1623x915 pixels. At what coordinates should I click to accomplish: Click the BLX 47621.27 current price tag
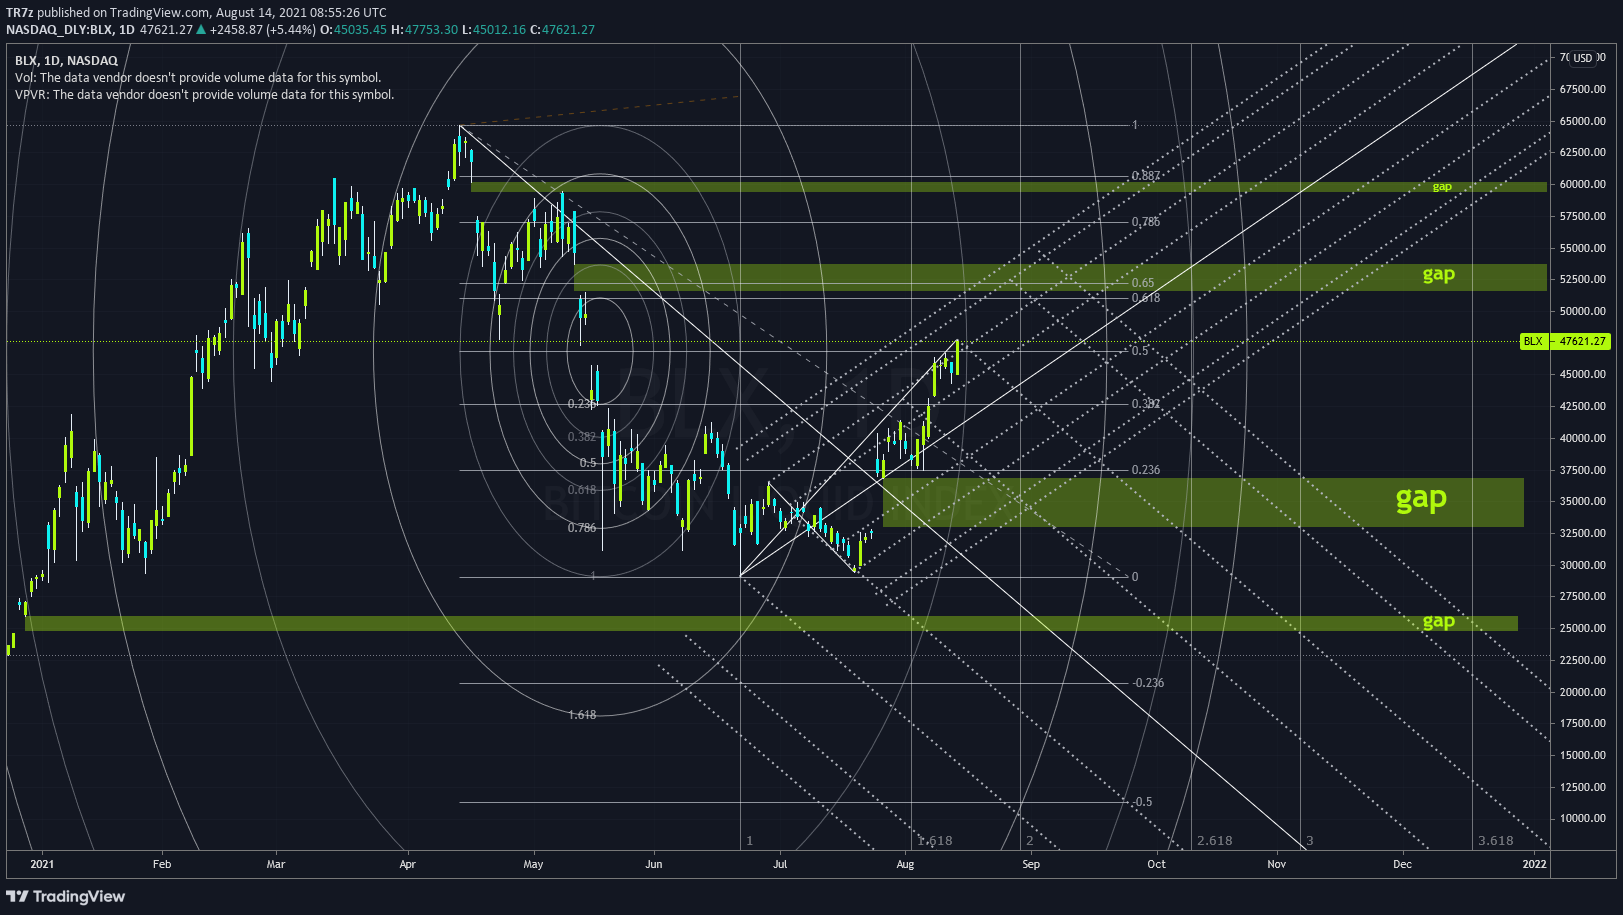(1565, 341)
